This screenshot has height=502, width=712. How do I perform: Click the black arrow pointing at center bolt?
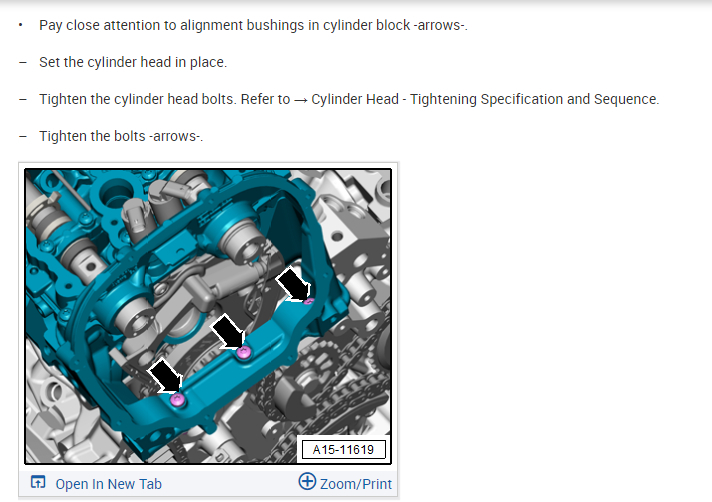[228, 332]
